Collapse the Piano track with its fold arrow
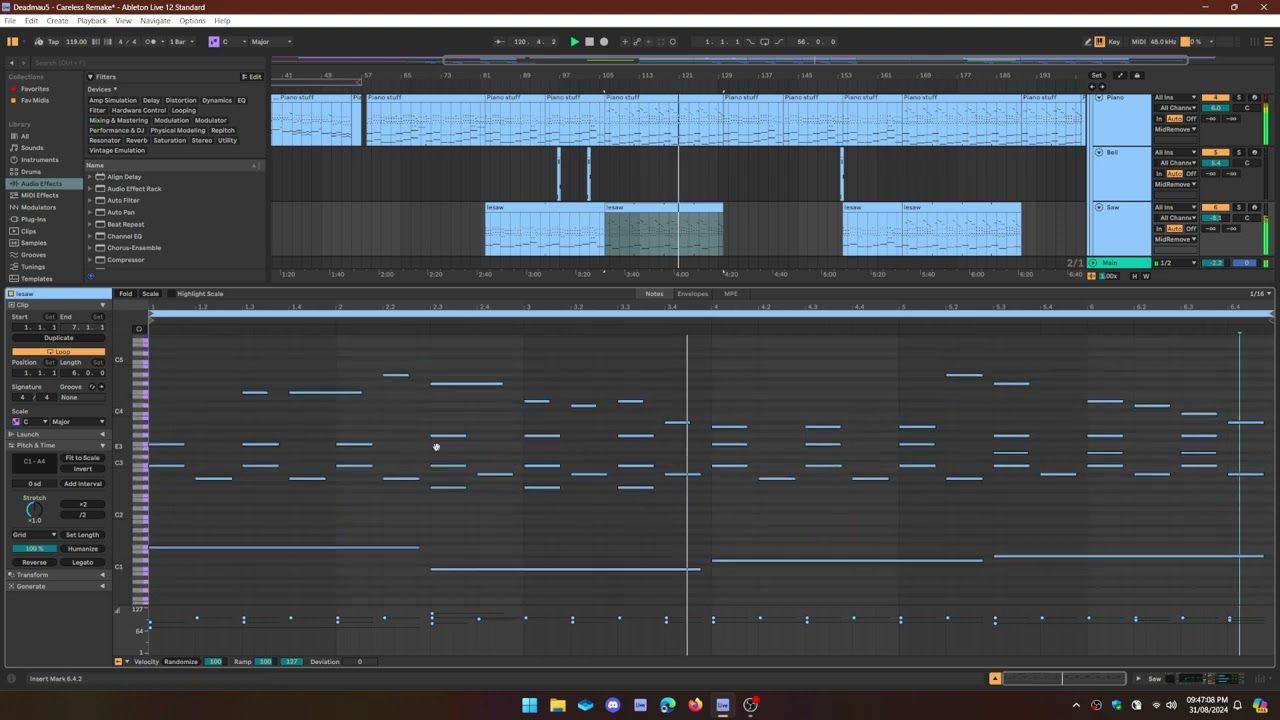The width and height of the screenshot is (1280, 720). tap(1099, 98)
